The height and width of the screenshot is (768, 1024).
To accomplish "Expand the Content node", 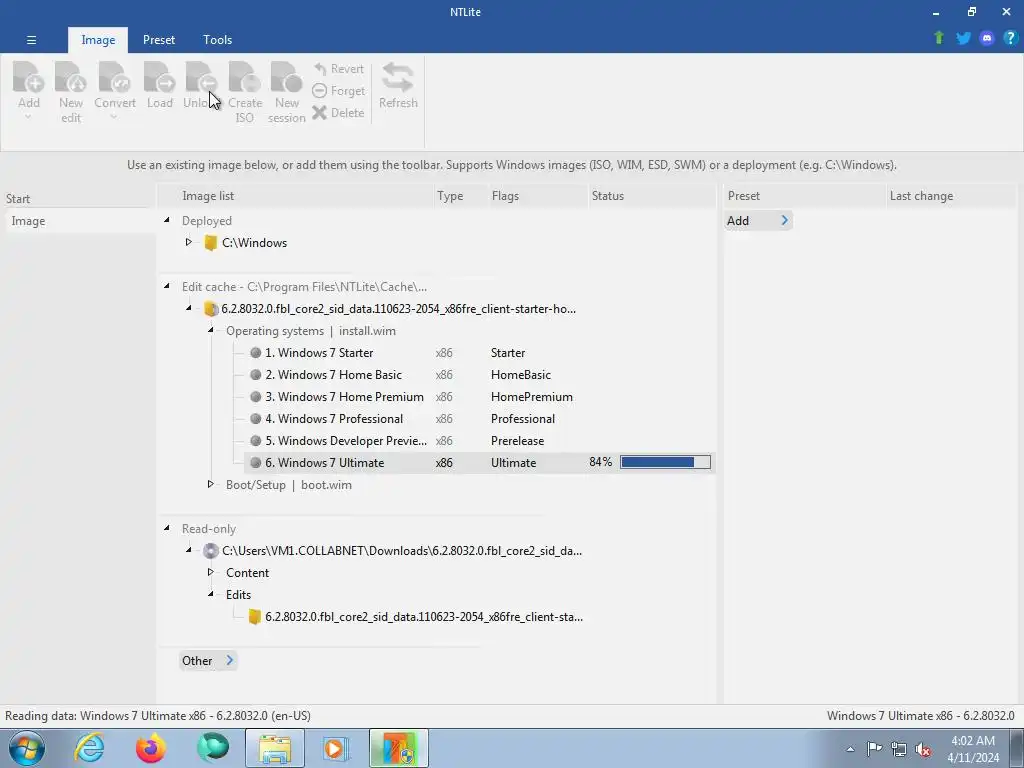I will [210, 572].
